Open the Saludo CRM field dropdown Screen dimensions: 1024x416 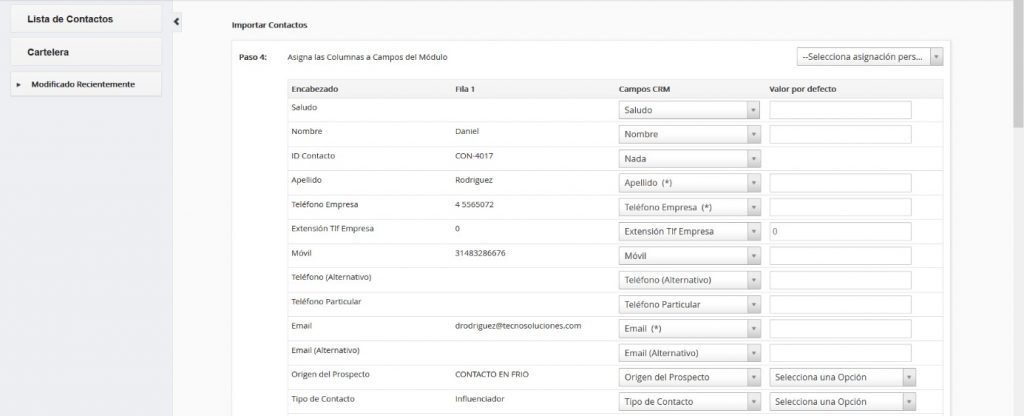689,110
